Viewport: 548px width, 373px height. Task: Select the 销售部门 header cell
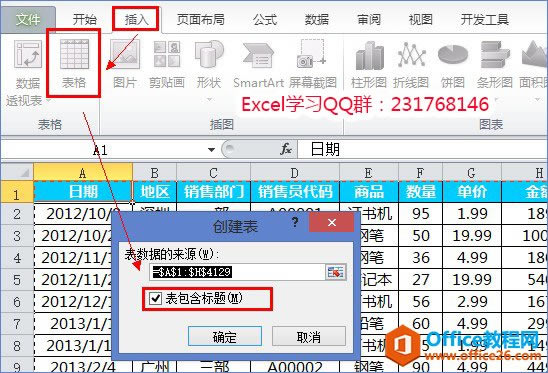click(x=214, y=192)
